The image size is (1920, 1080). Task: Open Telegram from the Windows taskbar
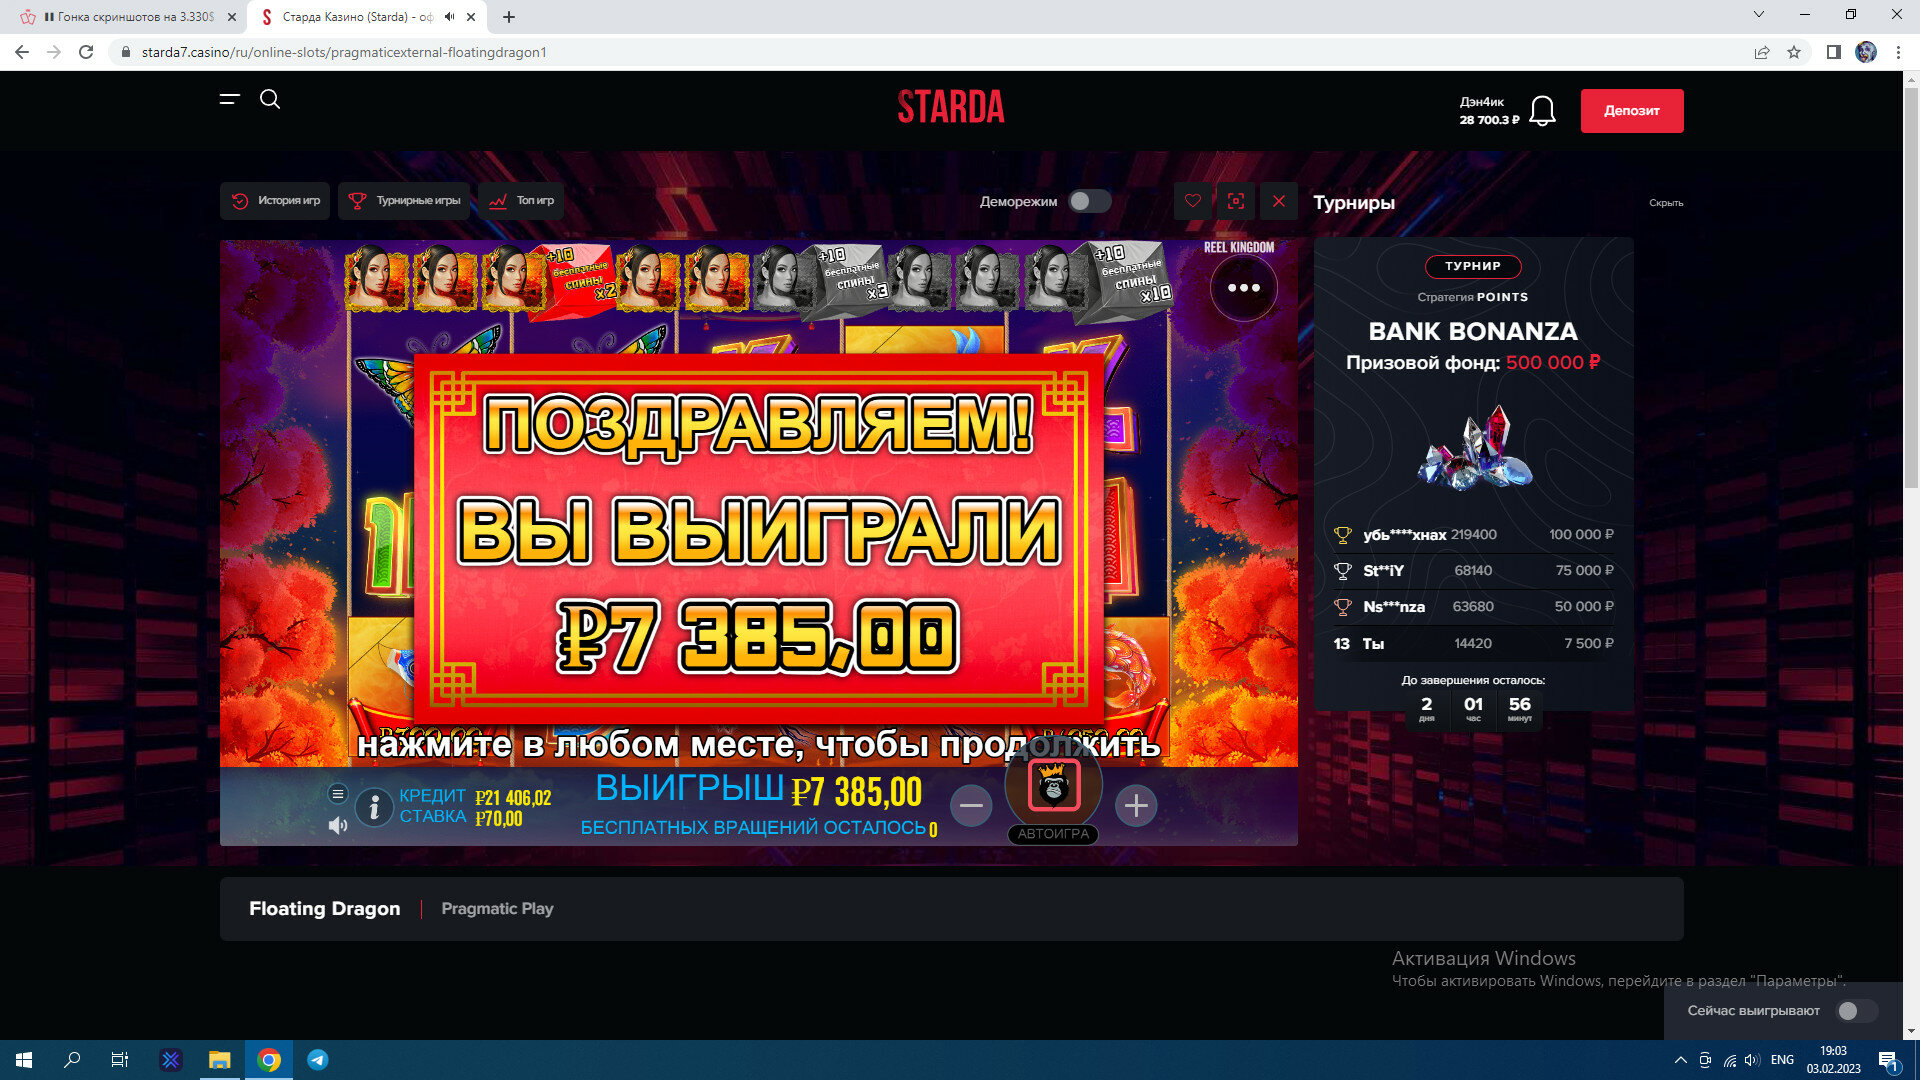pyautogui.click(x=318, y=1060)
